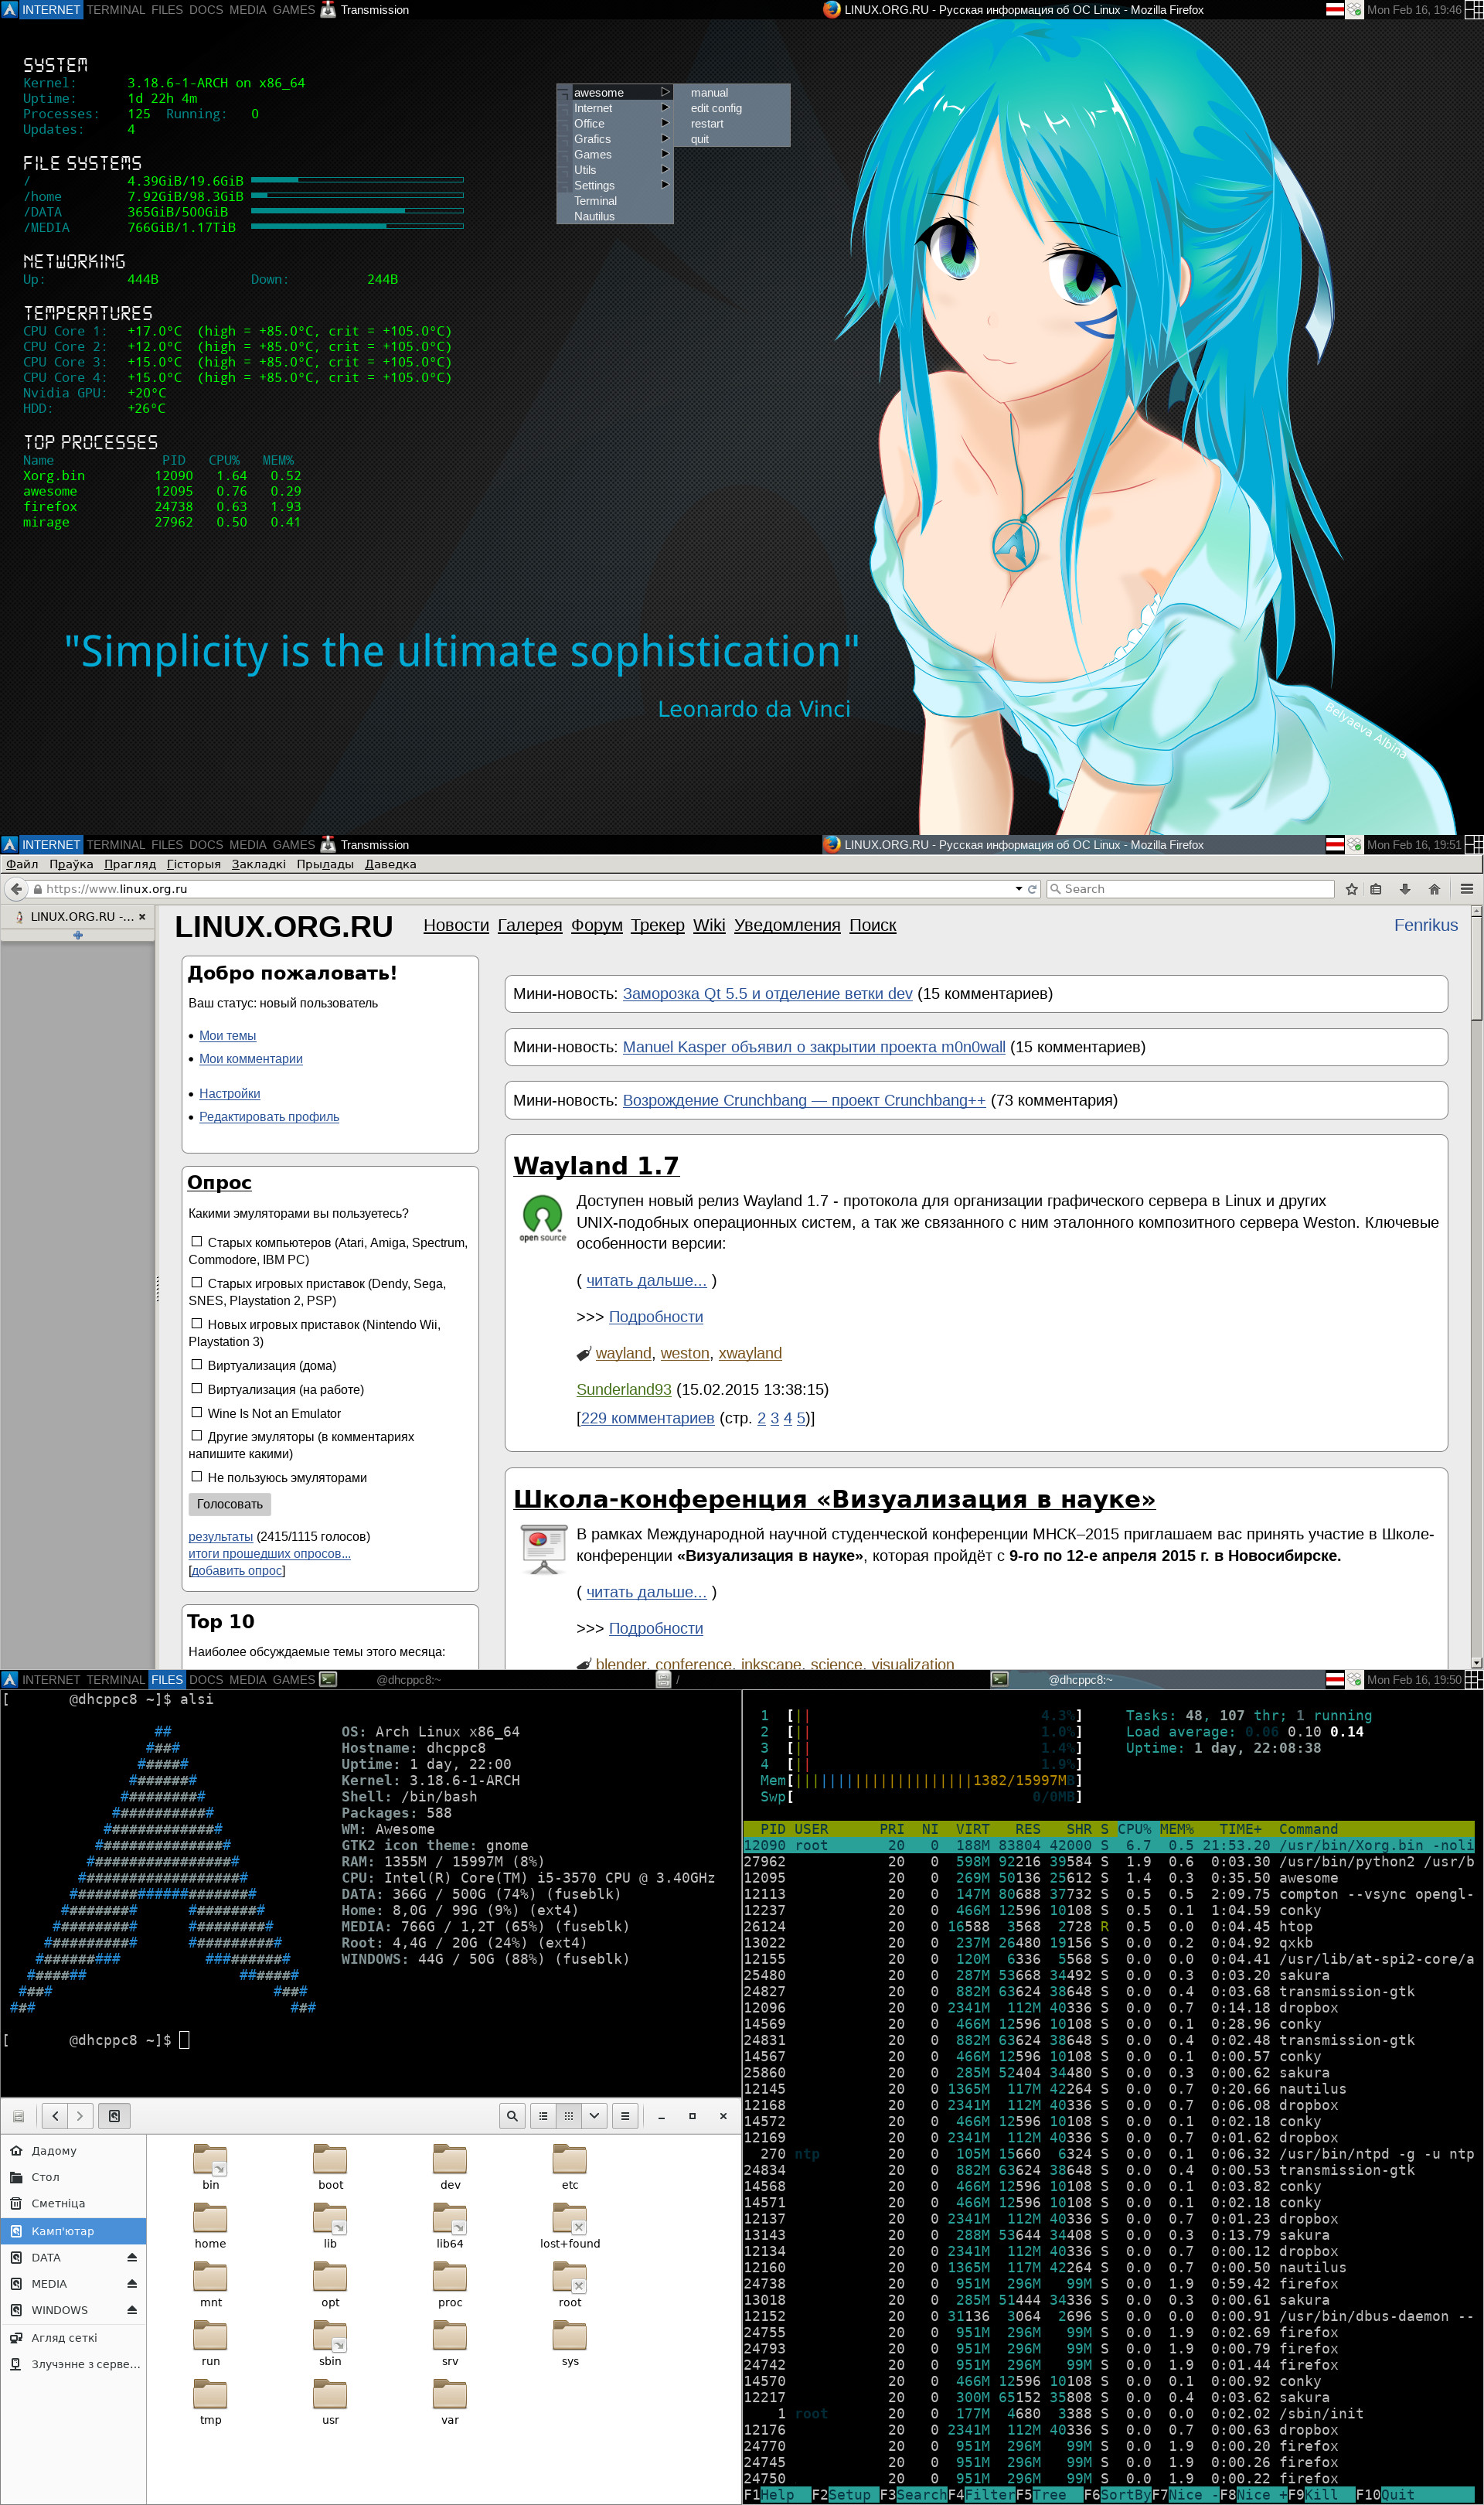Launch Terminal from awesome menu
The image size is (1484, 2505).
coord(615,201)
